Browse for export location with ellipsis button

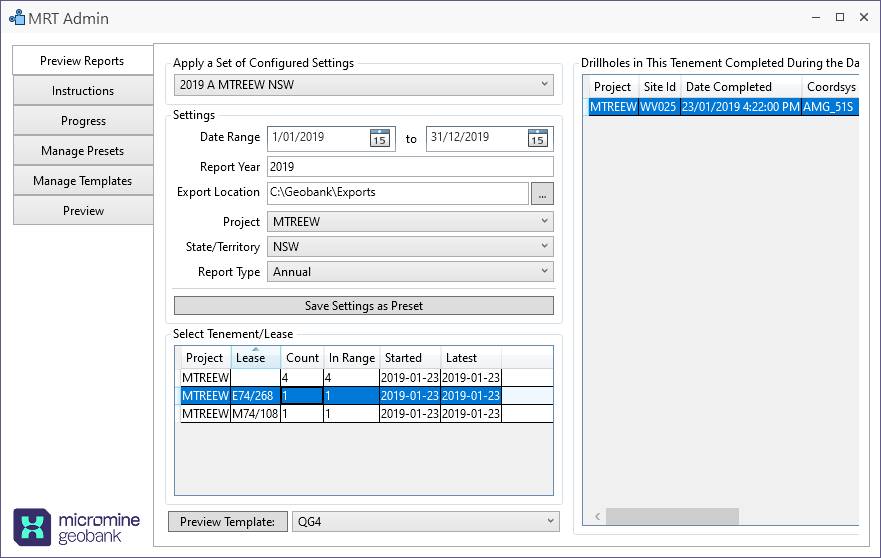(x=541, y=194)
